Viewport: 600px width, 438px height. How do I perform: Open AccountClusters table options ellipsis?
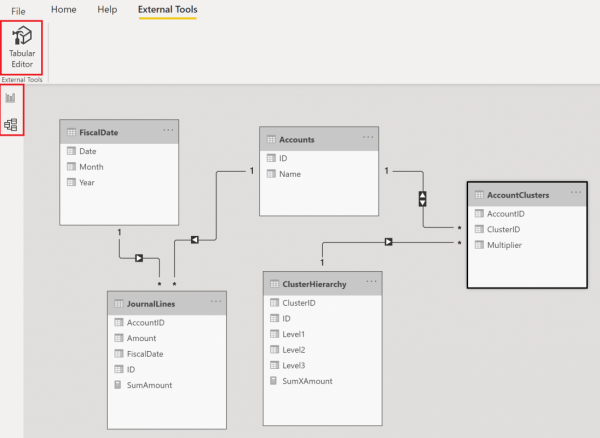coord(576,192)
